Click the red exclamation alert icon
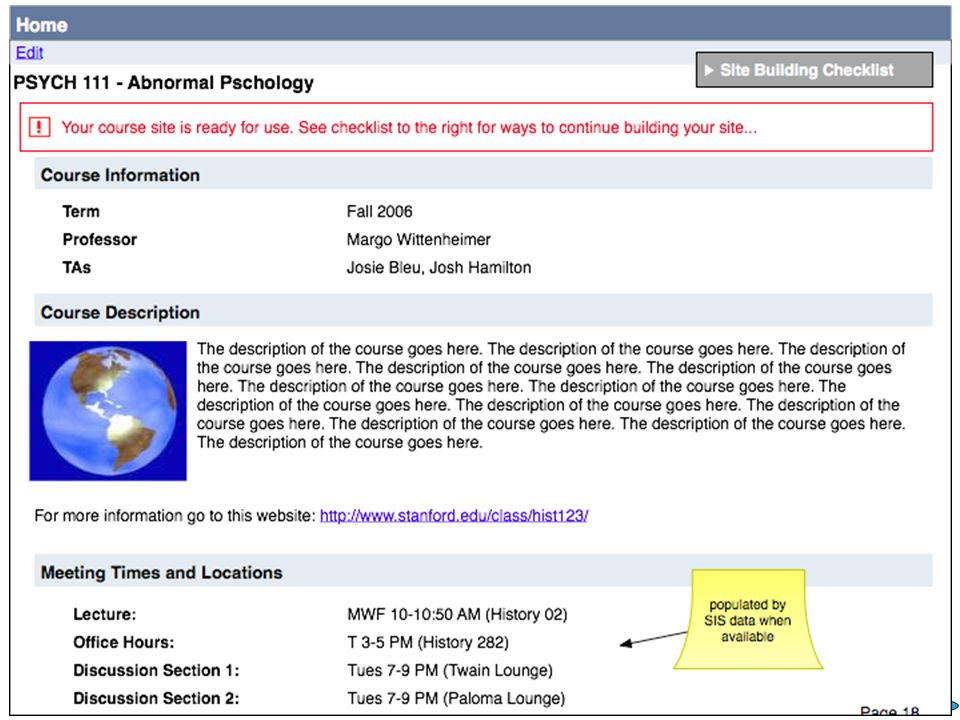 pyautogui.click(x=40, y=127)
